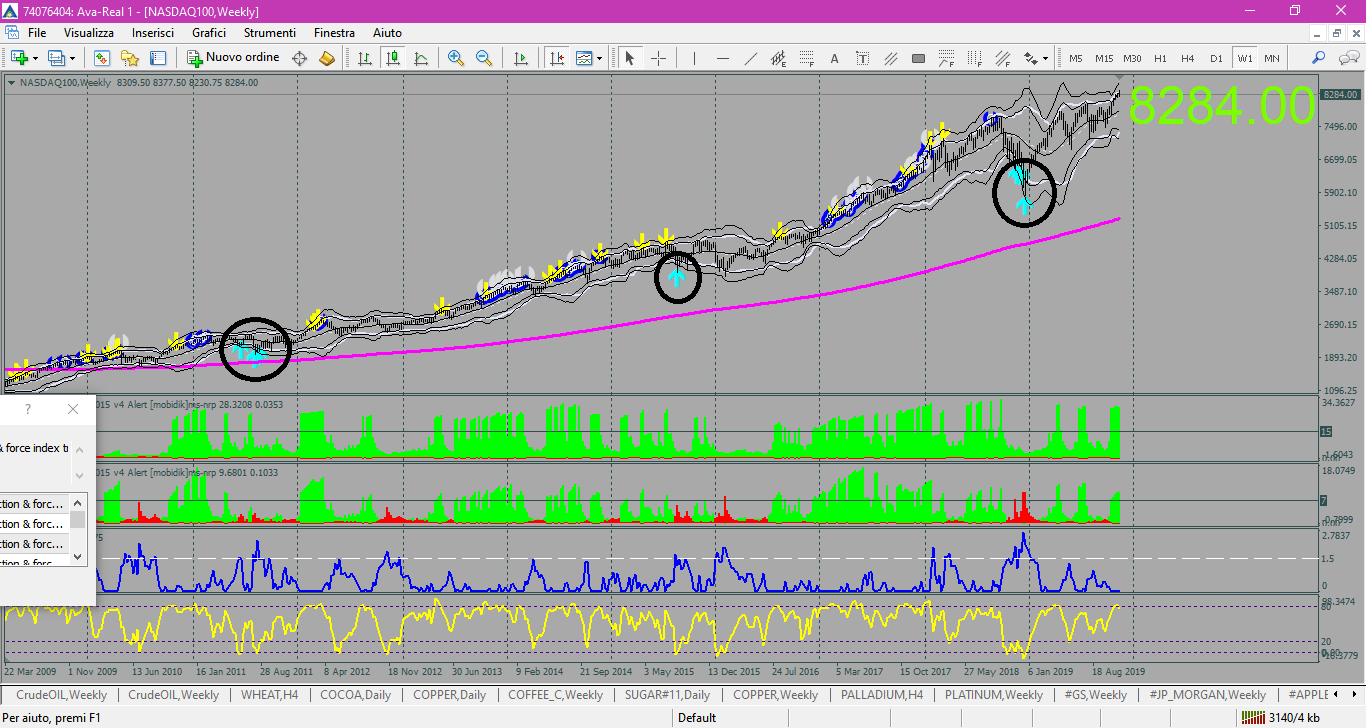Screen dimensions: 1366x728
Task: Open the Terminal window icon
Action: click(x=158, y=58)
